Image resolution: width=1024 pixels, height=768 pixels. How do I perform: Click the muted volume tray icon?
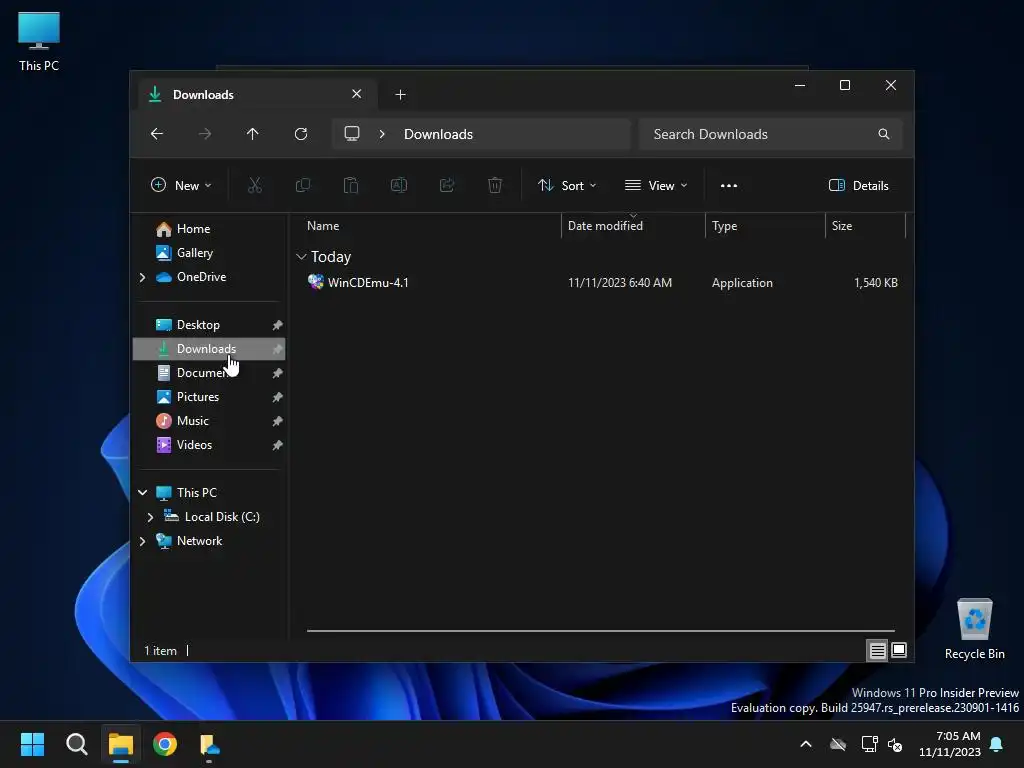pyautogui.click(x=895, y=744)
